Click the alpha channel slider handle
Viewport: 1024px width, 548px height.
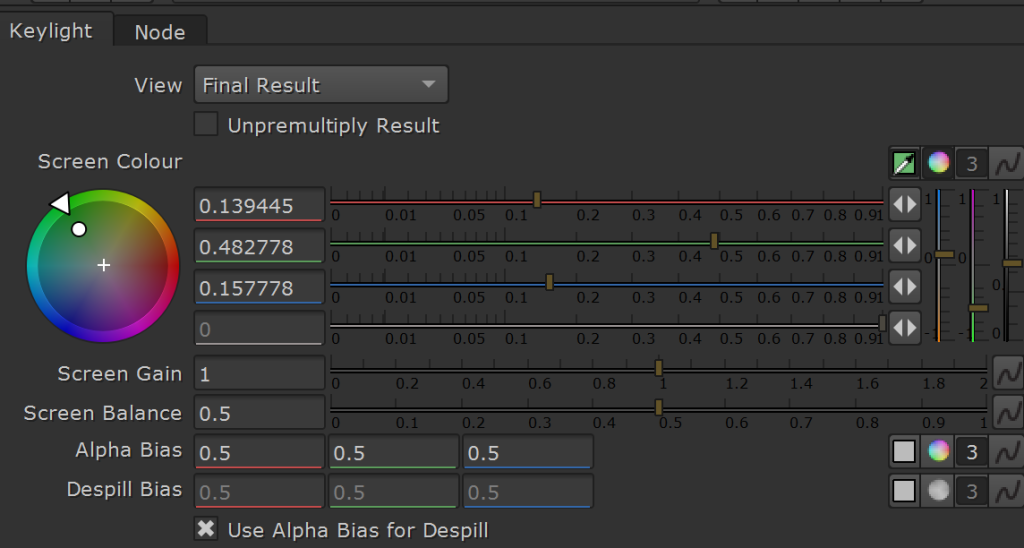(882, 323)
